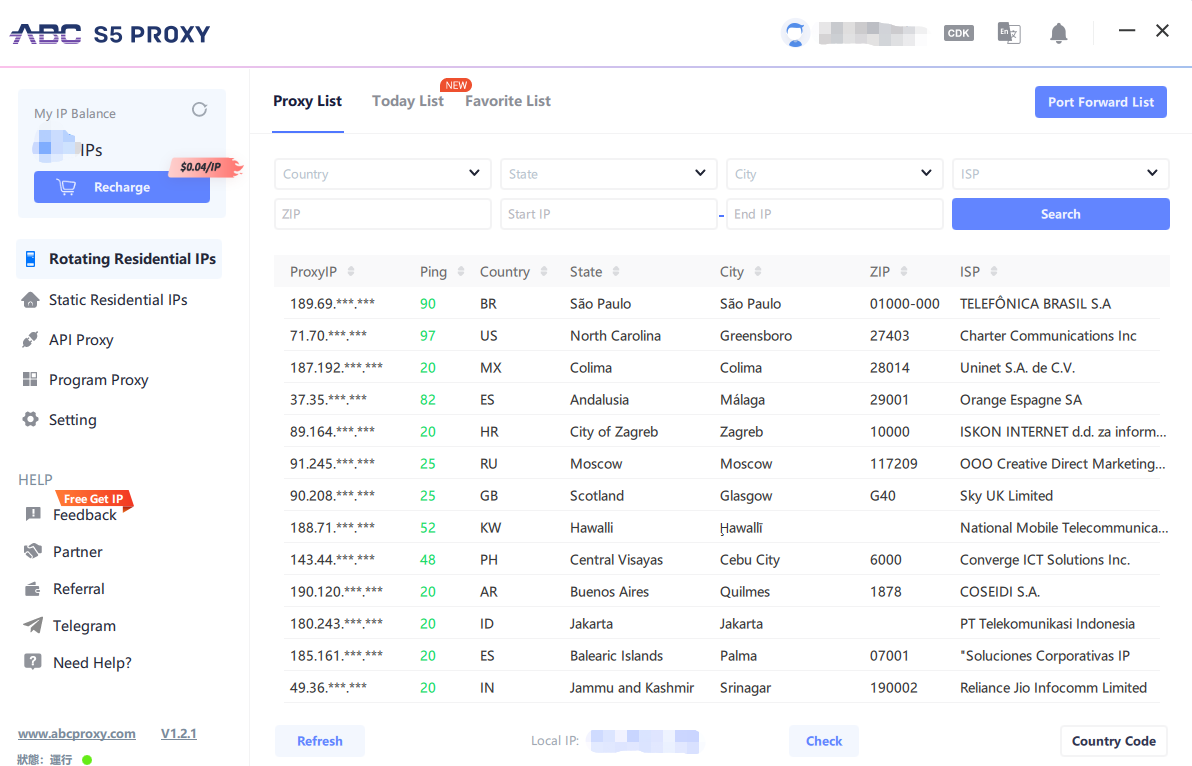Screen dimensions: 1192x766
Task: Select the 190.120.***.*** proxy row
Action: (721, 591)
